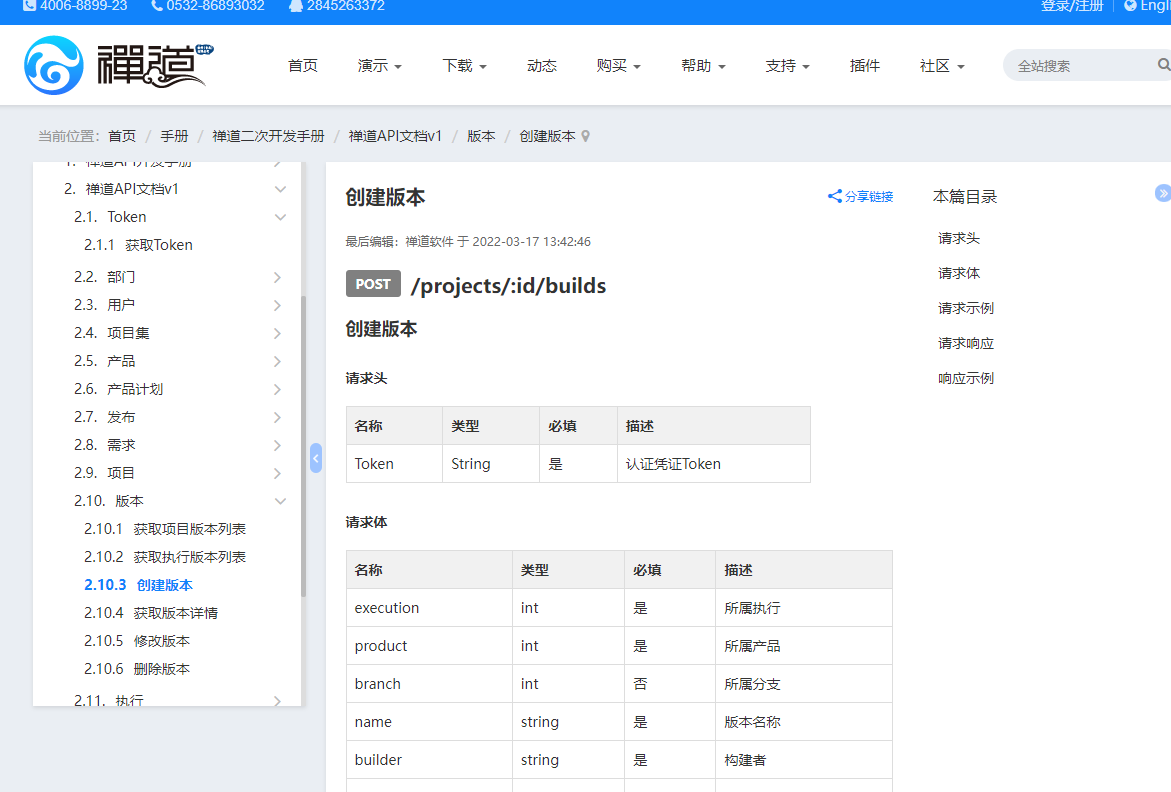
Task: Click the ZenTao logo icon
Action: [54, 65]
